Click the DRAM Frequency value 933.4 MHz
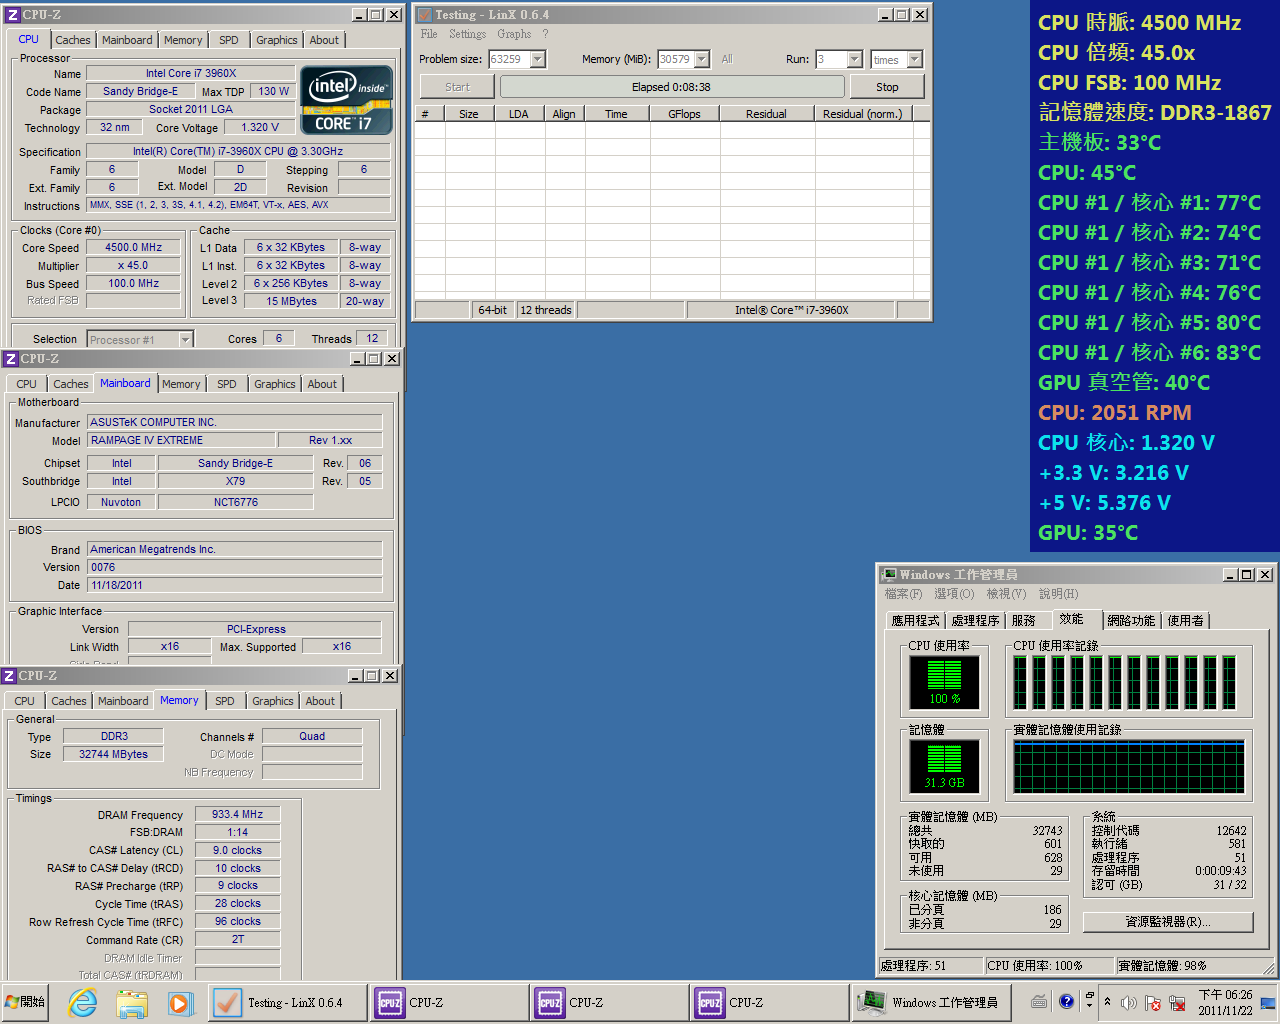1280x1024 pixels. [237, 815]
